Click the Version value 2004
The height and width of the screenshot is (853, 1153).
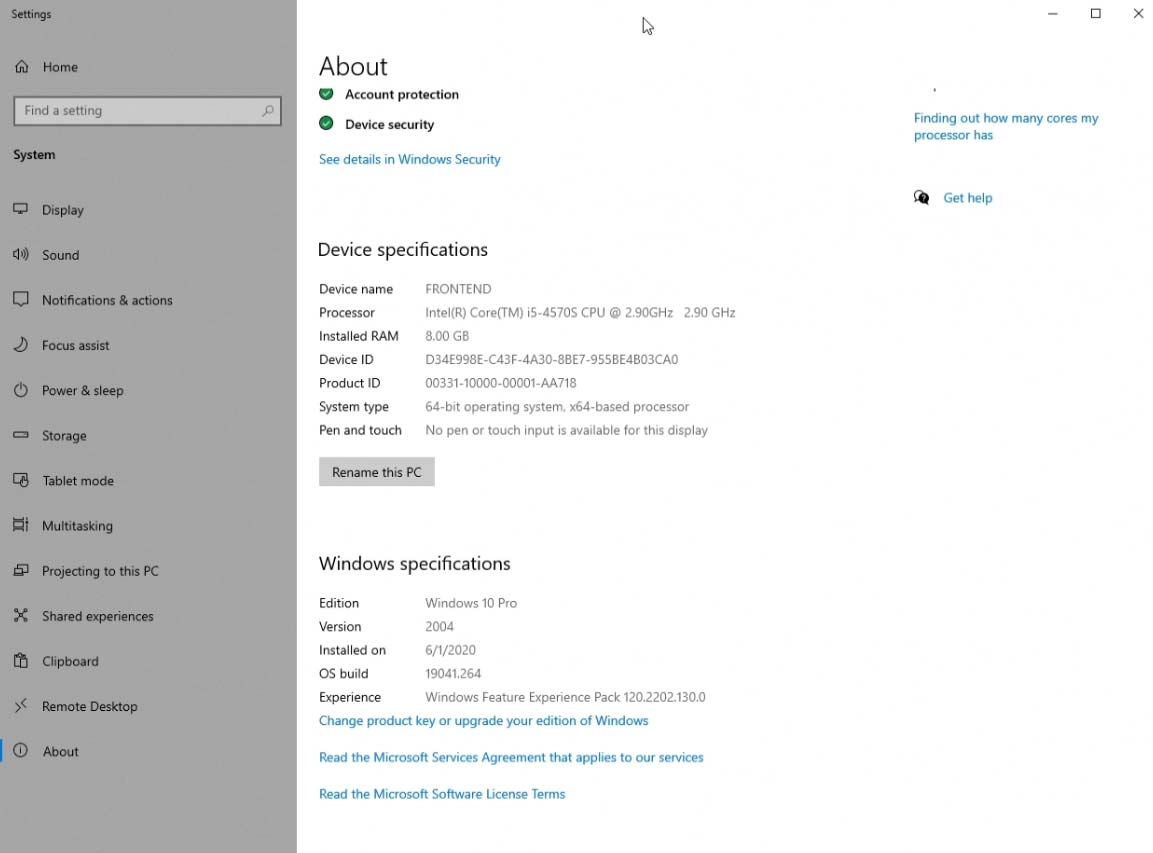439,627
